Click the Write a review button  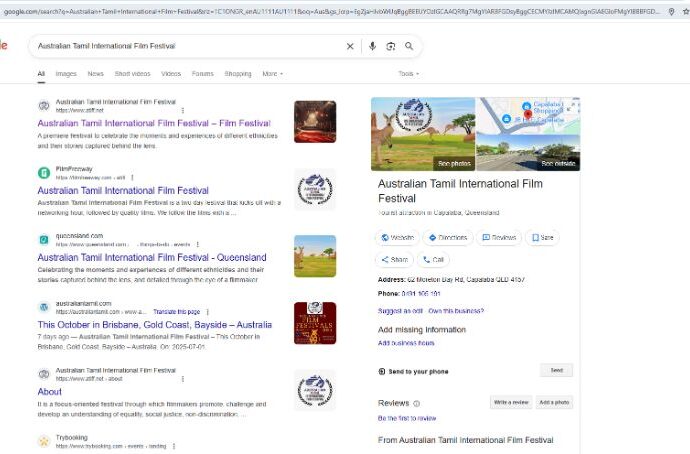(x=510, y=402)
